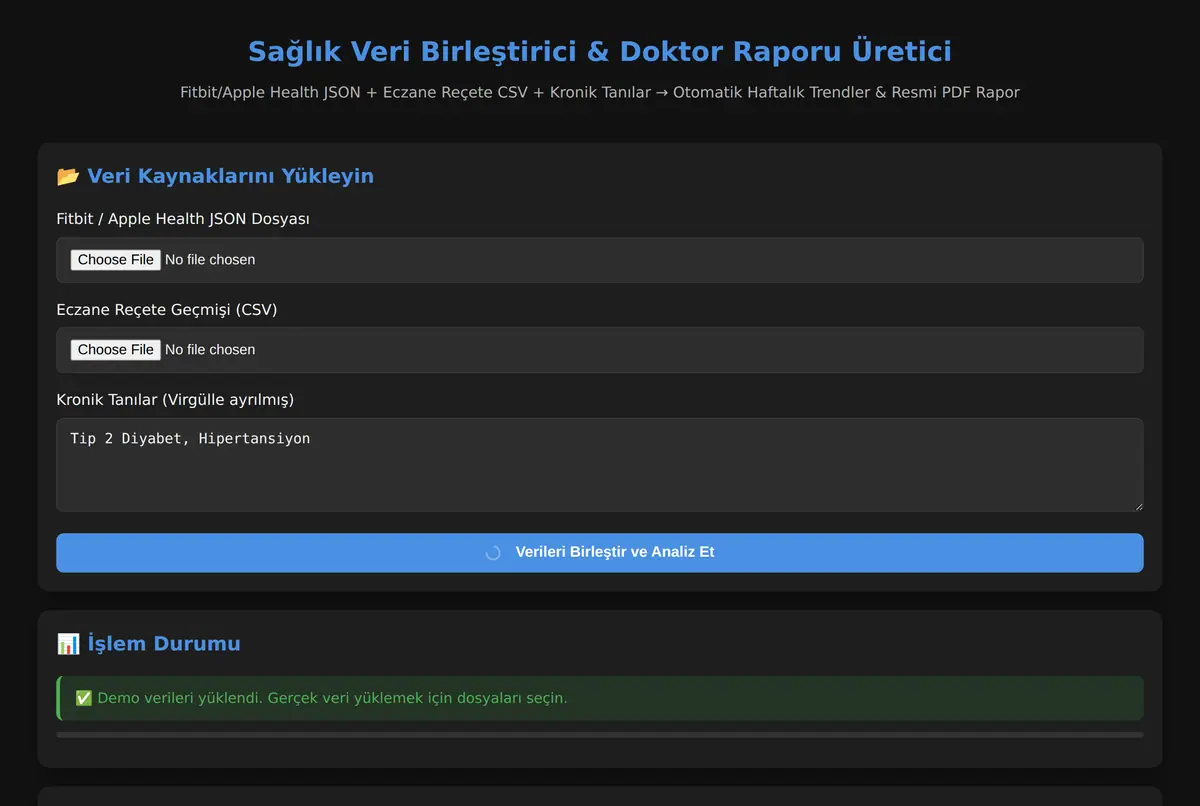Click the 'İşlem Durumu' heading

164,644
